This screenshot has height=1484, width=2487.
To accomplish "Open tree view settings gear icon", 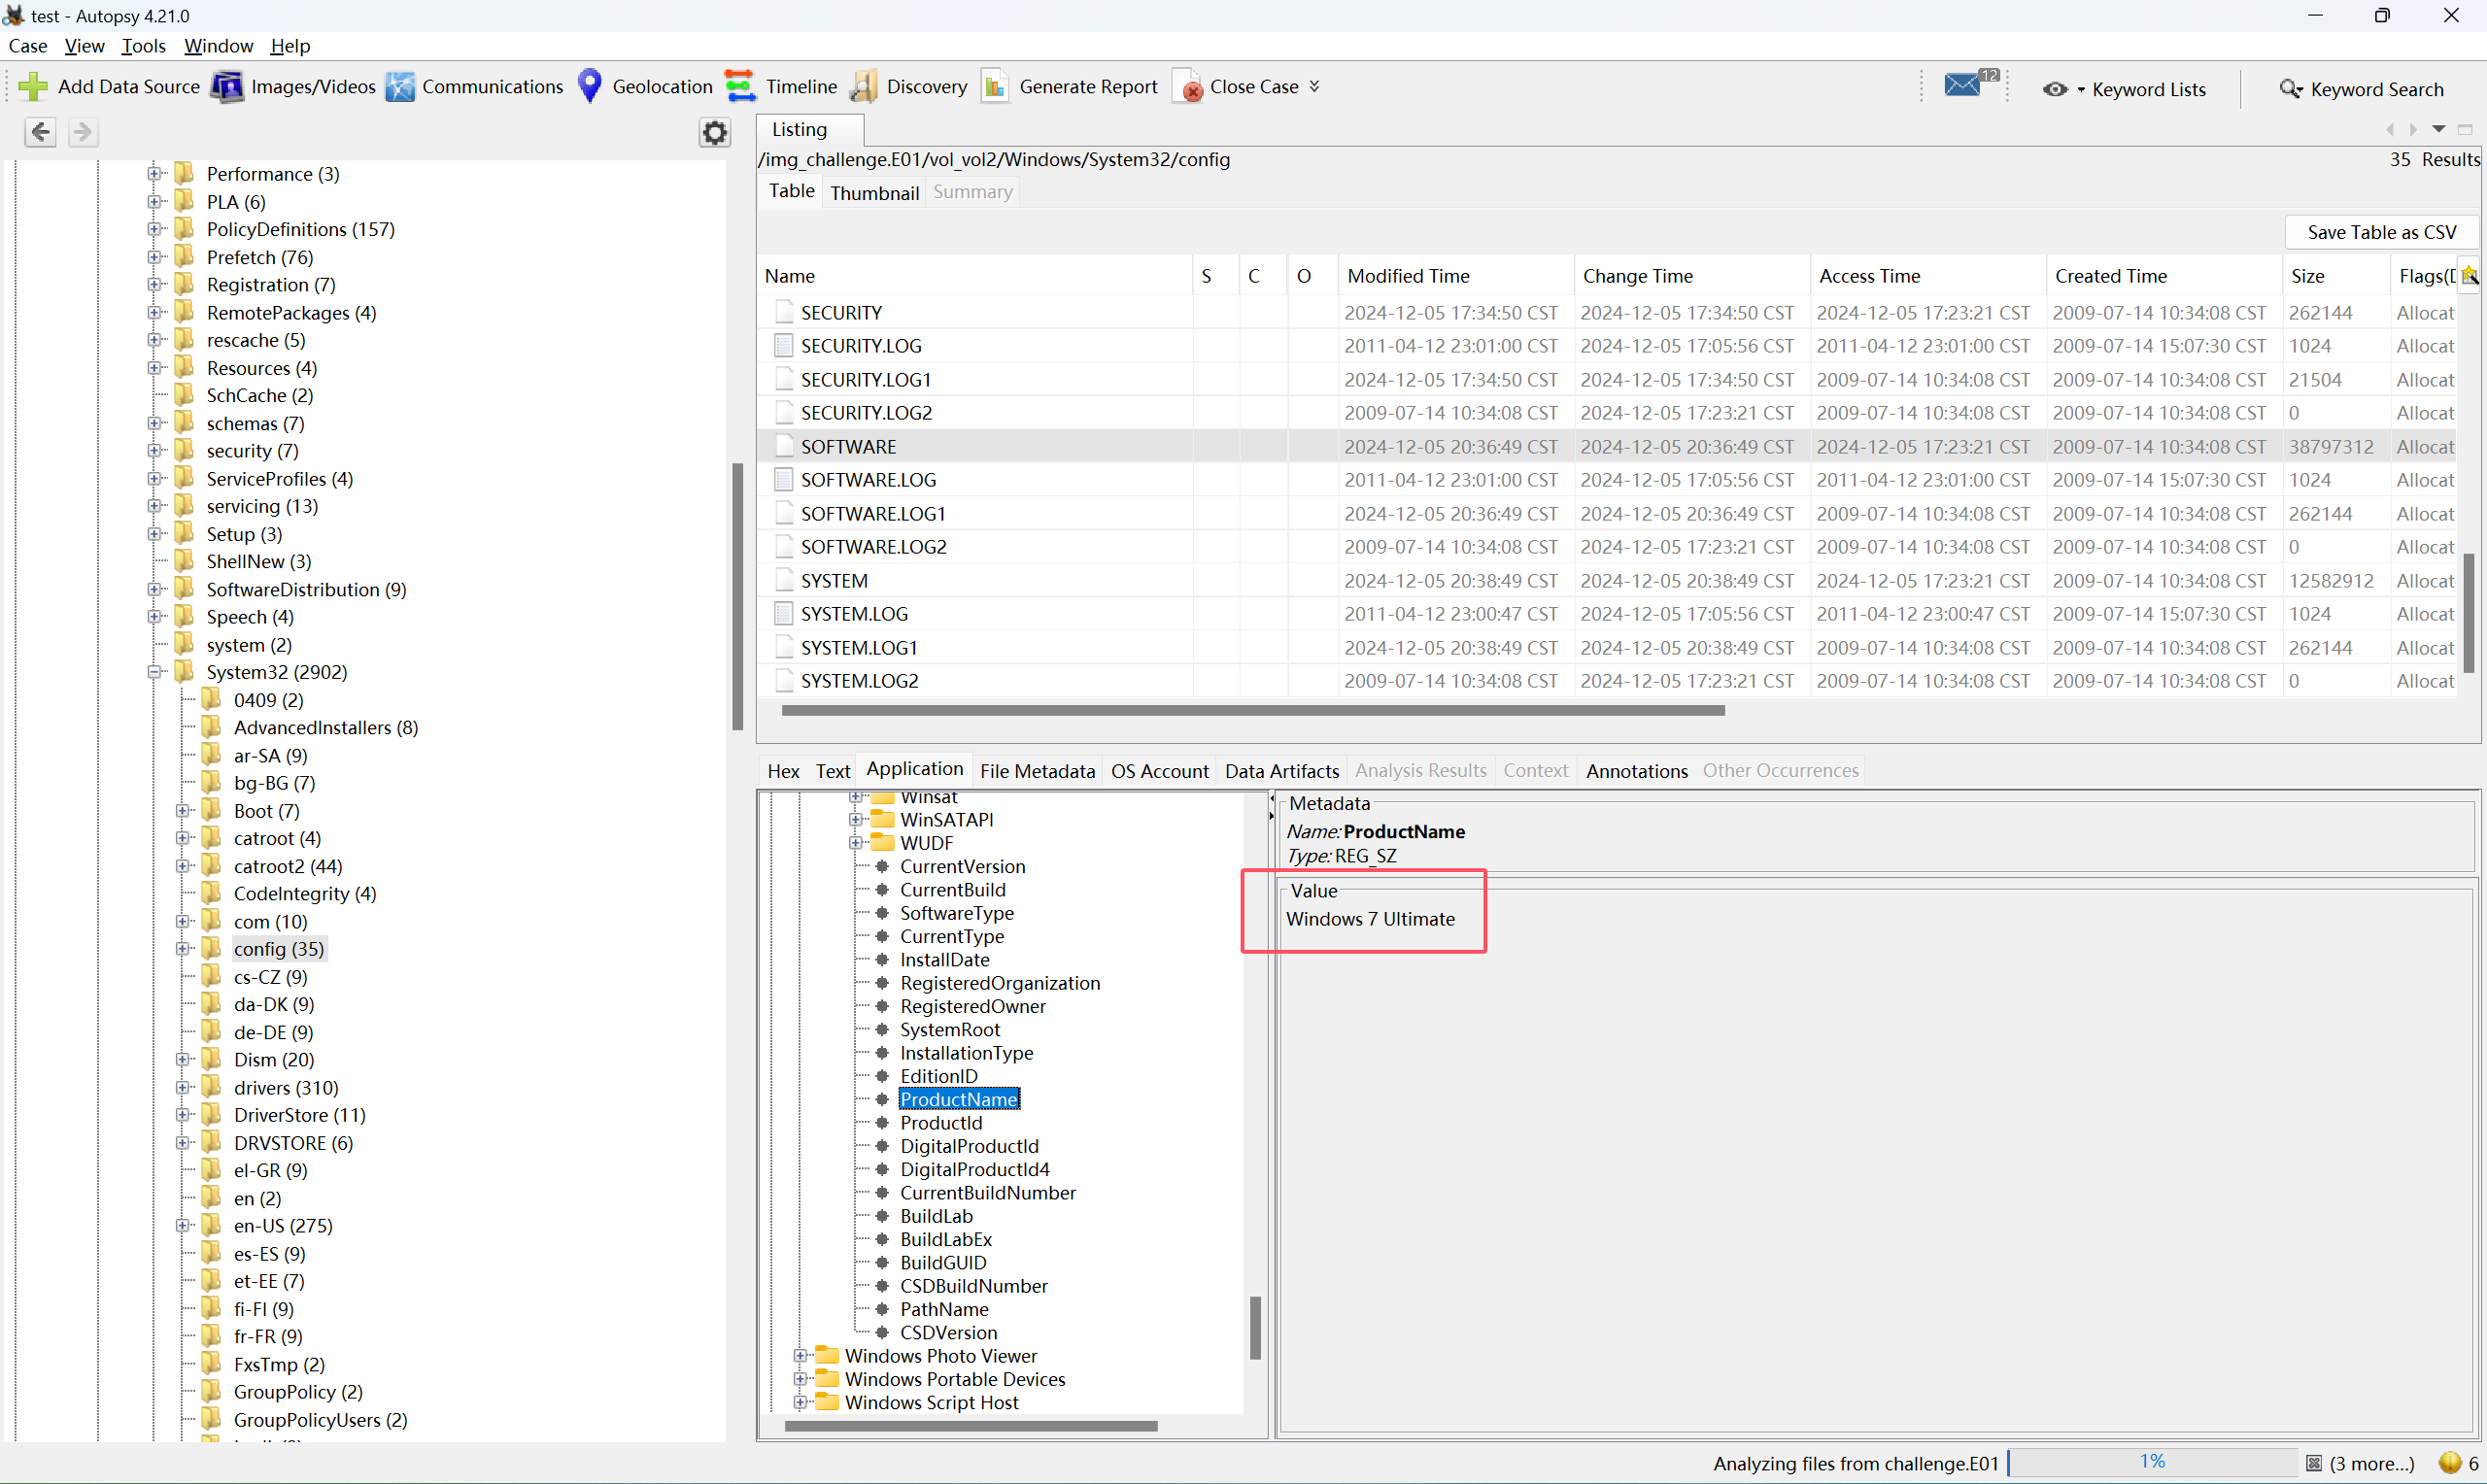I will point(714,132).
